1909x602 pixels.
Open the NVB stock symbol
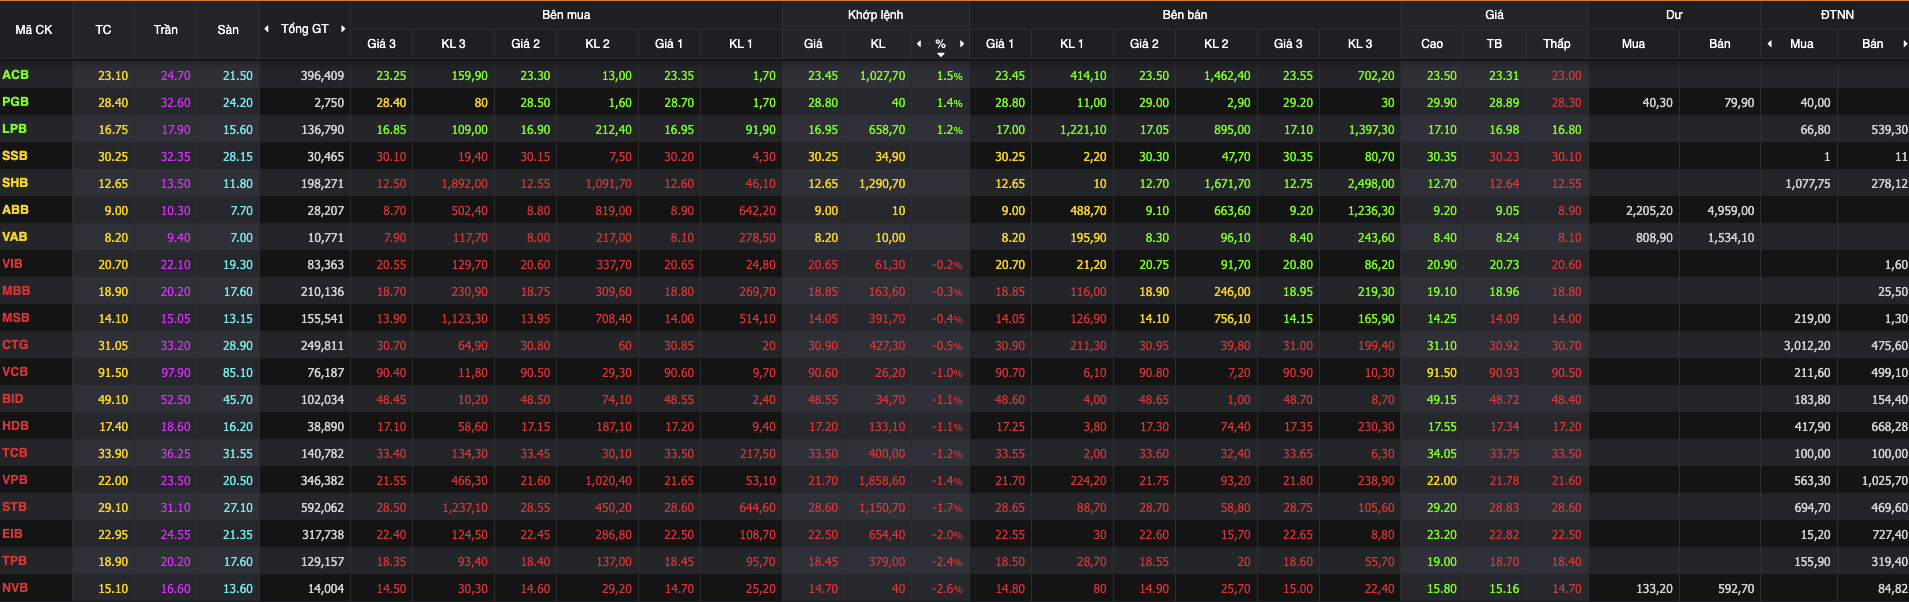(x=15, y=588)
